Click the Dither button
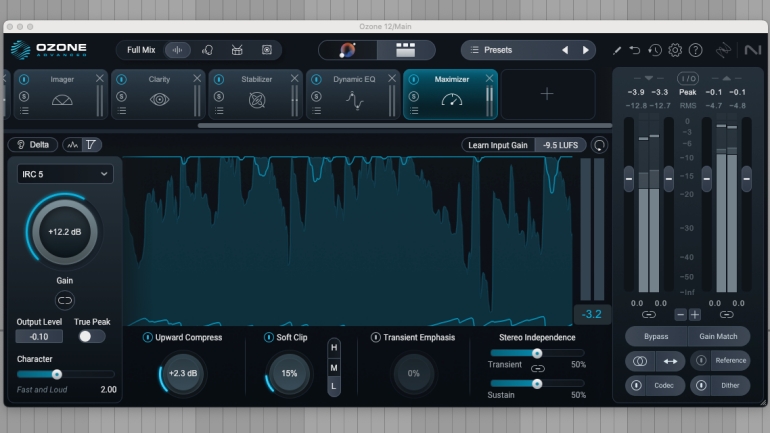 point(720,385)
